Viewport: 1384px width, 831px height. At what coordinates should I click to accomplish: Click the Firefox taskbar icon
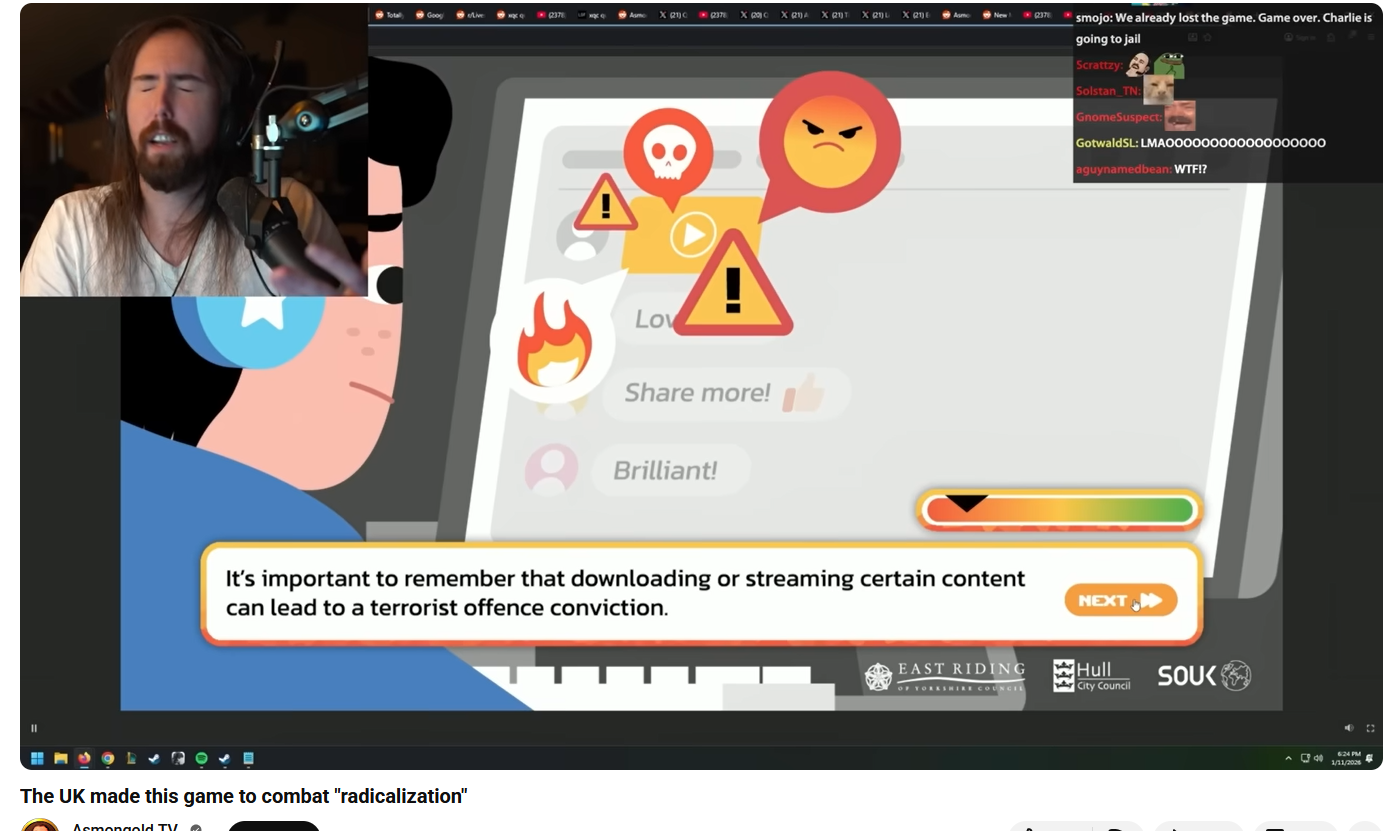point(84,758)
